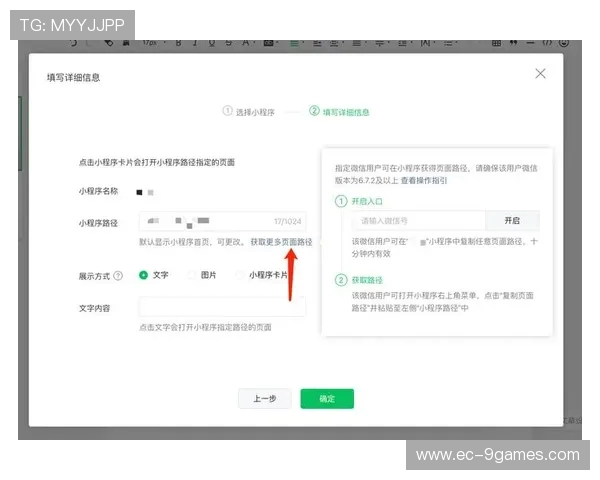
Task: Select the 文字 display option
Action: tap(153, 275)
